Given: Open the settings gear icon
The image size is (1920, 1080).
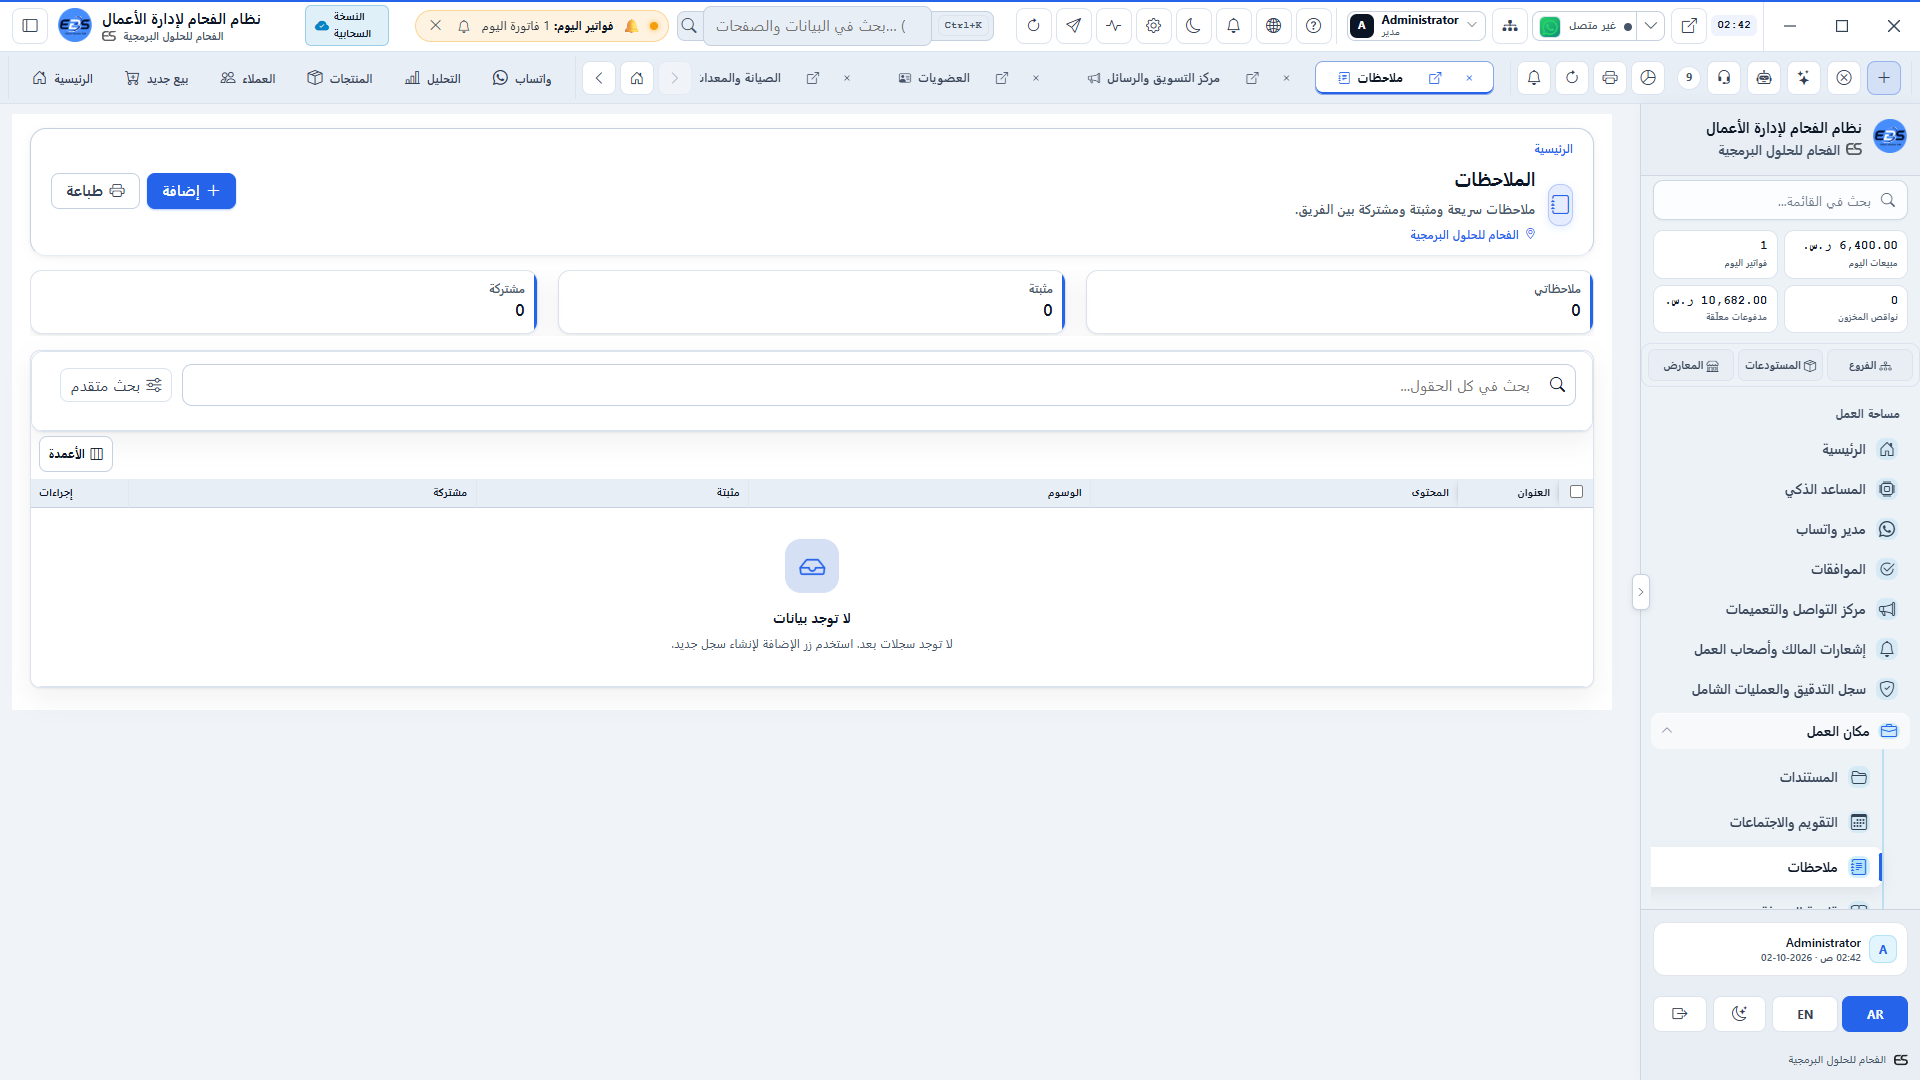Looking at the screenshot, I should 1154,26.
